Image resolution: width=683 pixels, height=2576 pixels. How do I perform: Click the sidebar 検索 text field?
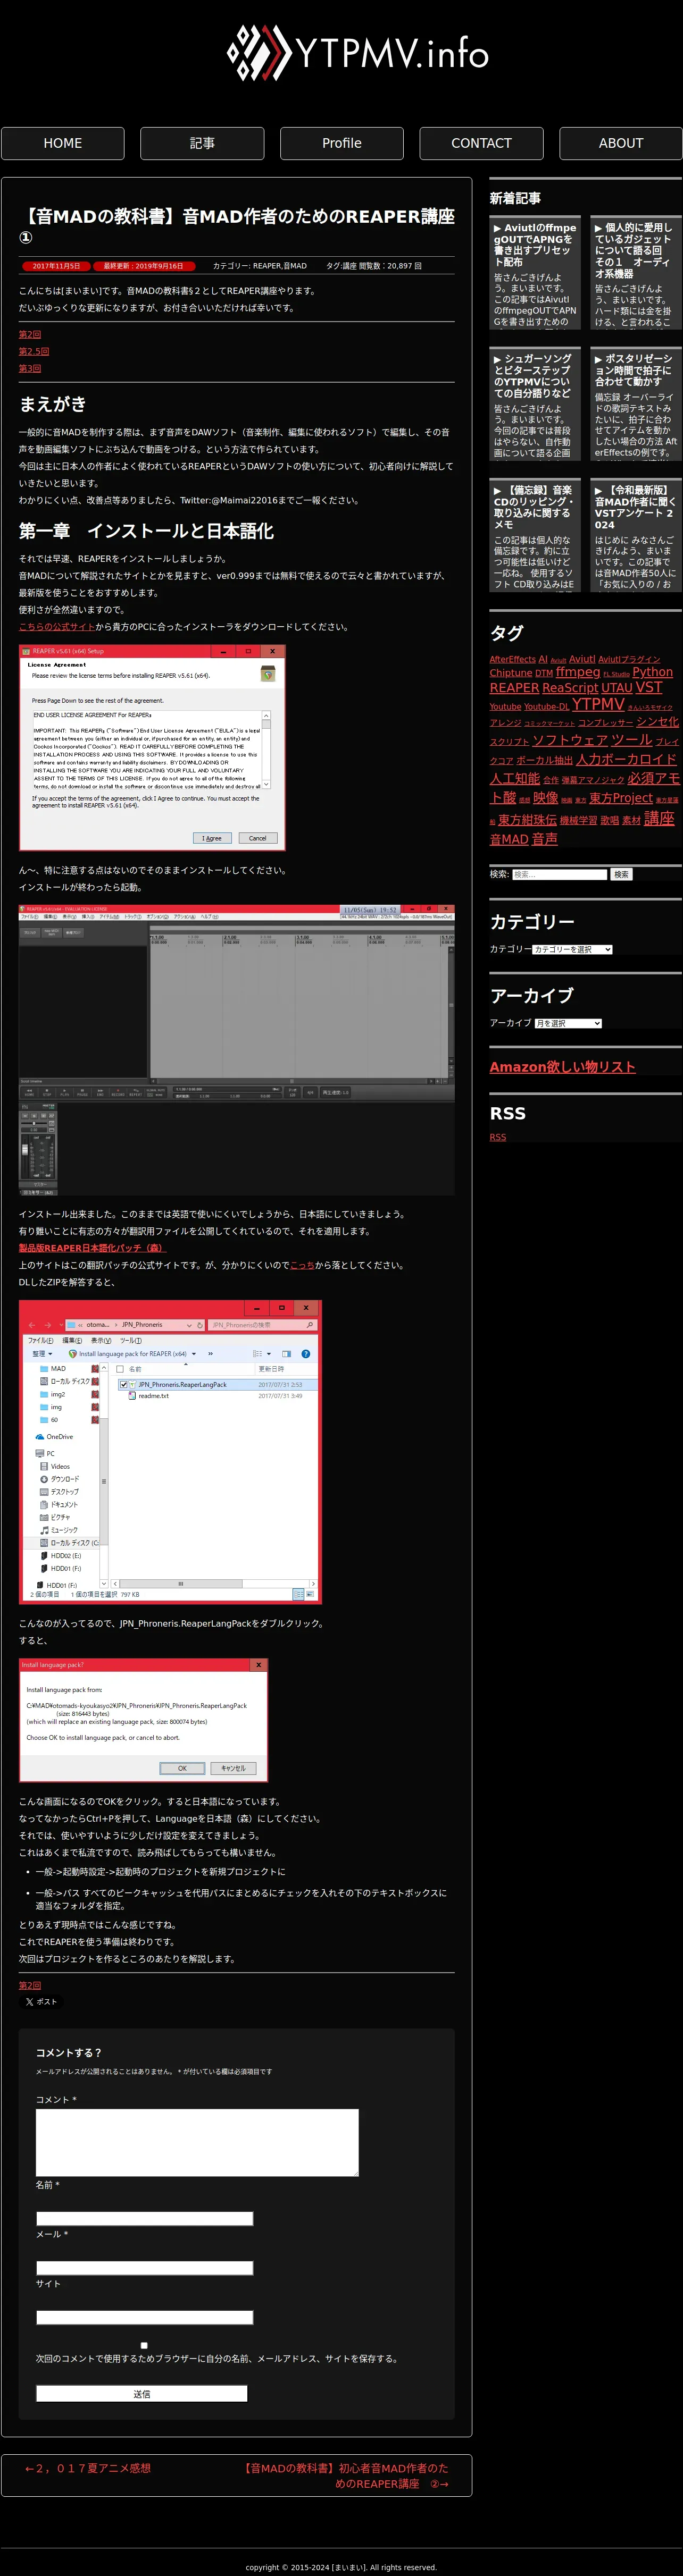pyautogui.click(x=559, y=874)
